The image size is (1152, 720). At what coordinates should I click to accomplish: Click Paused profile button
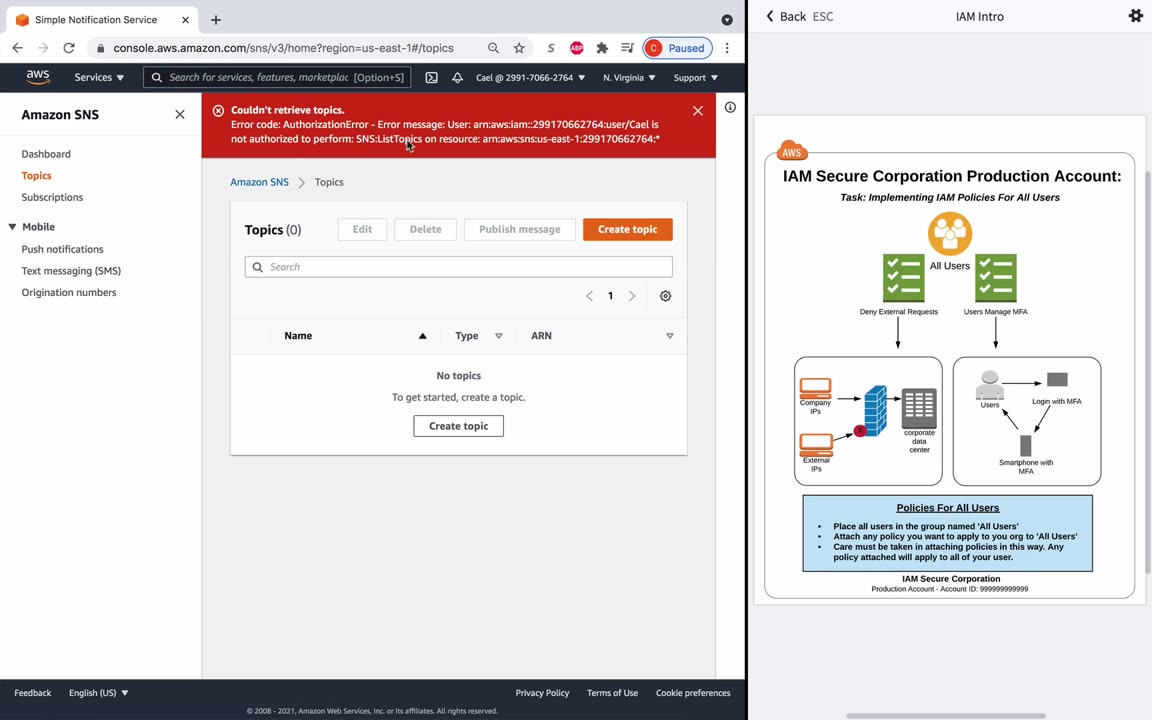[x=677, y=48]
